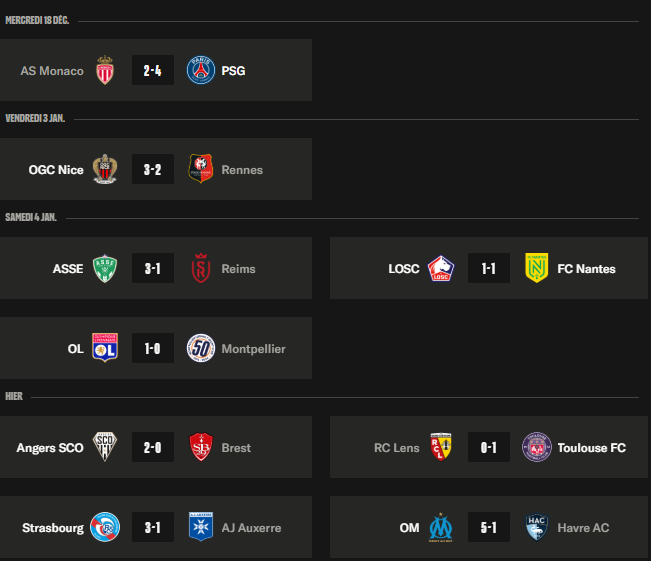
Task: Click the OM Marseille logo
Action: tap(441, 527)
